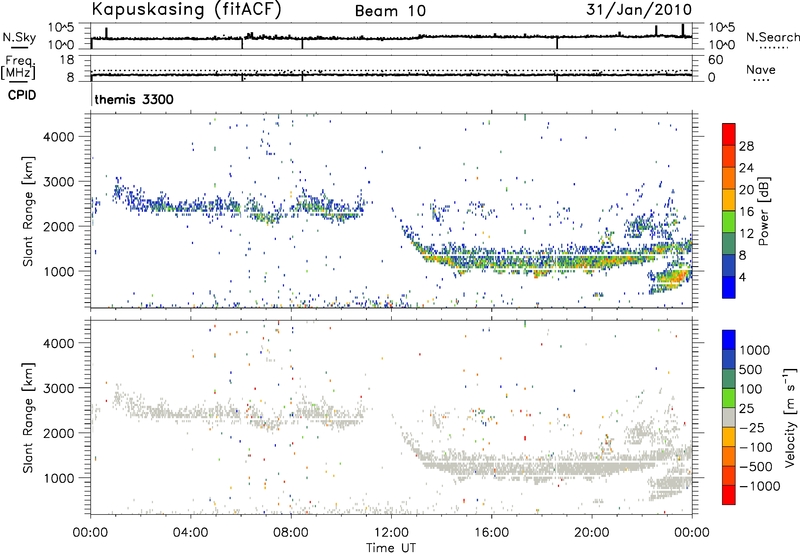Click the 4000 km tick in power panel
The width and height of the screenshot is (800, 554).
[x=59, y=137]
